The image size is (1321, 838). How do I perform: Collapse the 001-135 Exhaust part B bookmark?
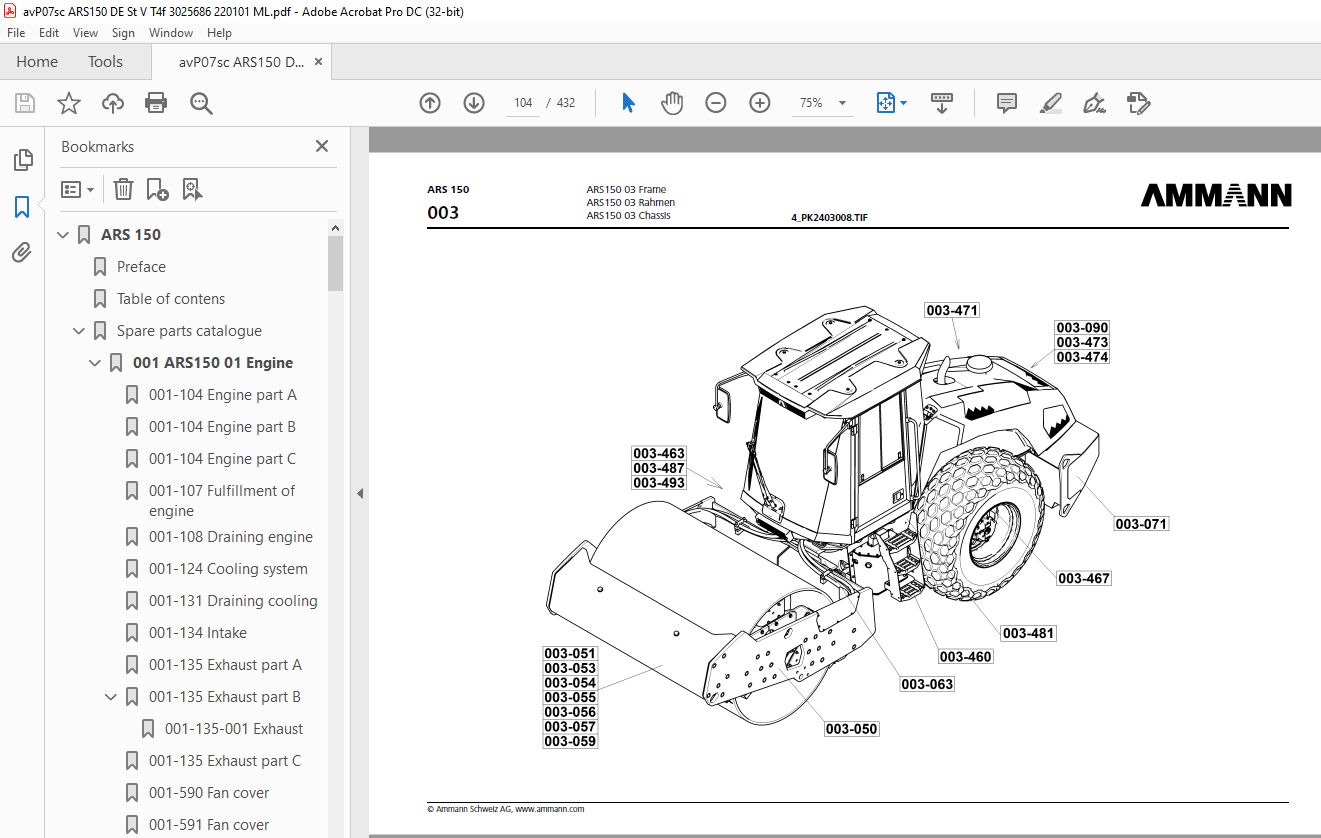click(x=111, y=697)
